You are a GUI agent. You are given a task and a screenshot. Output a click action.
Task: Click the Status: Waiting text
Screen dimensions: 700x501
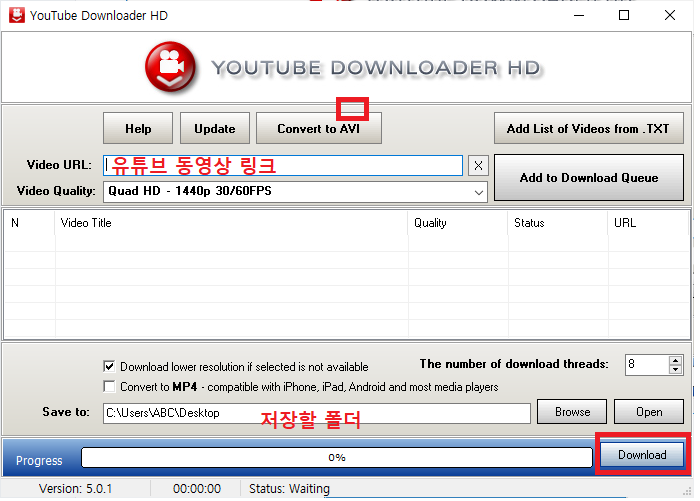[289, 489]
